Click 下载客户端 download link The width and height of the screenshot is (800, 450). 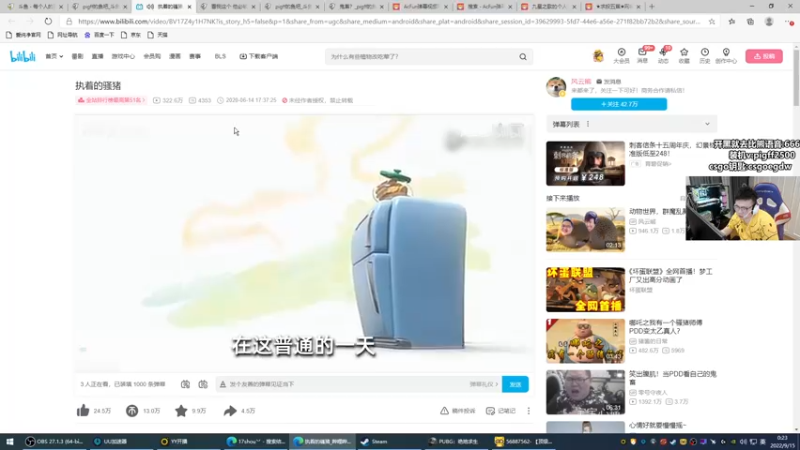[259, 56]
